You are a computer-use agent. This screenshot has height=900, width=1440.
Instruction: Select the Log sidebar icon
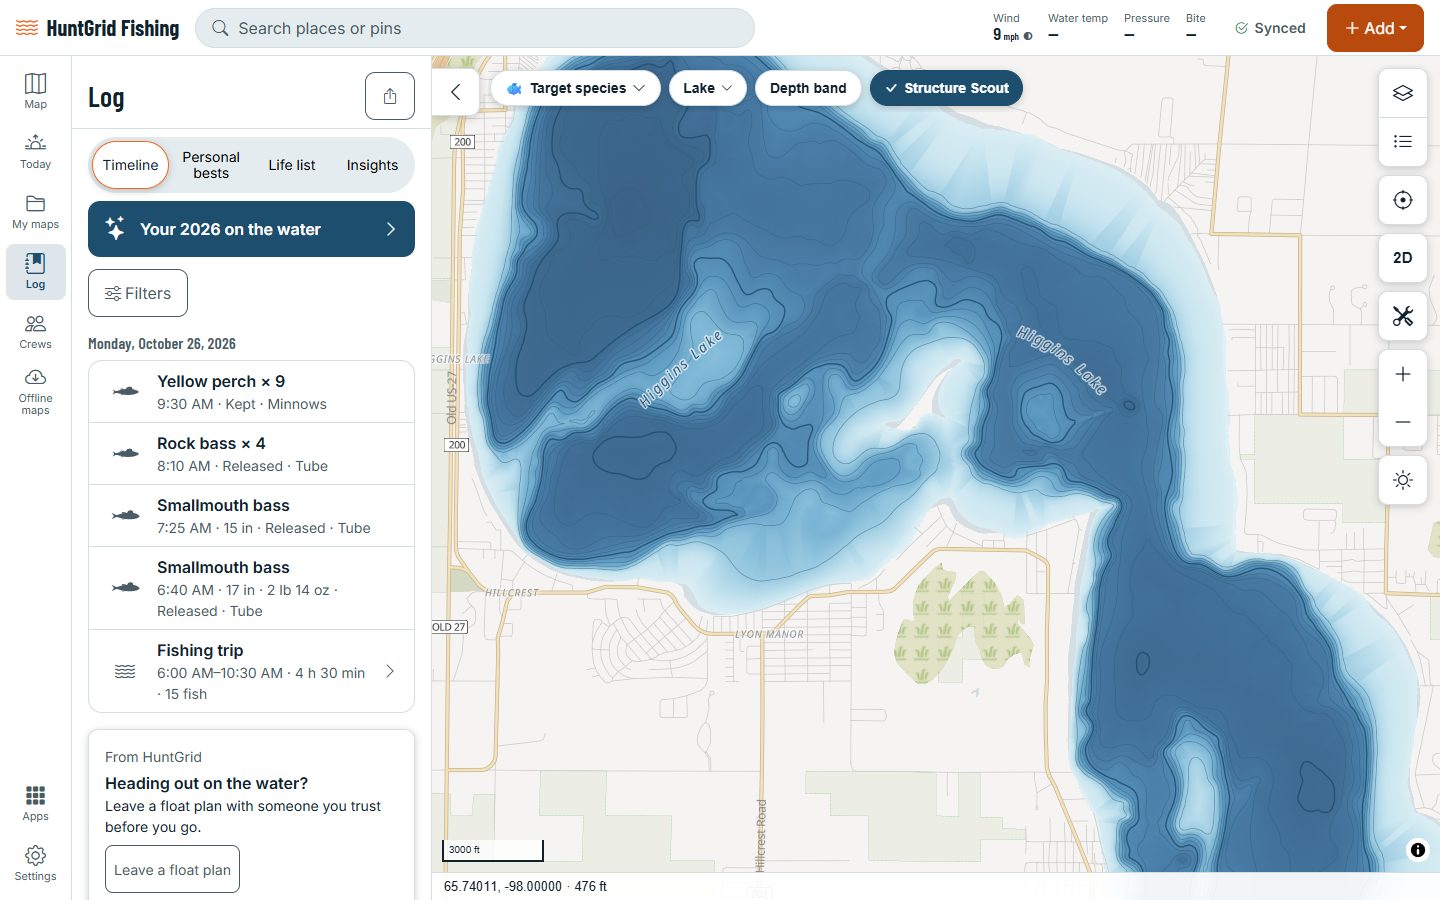35,271
